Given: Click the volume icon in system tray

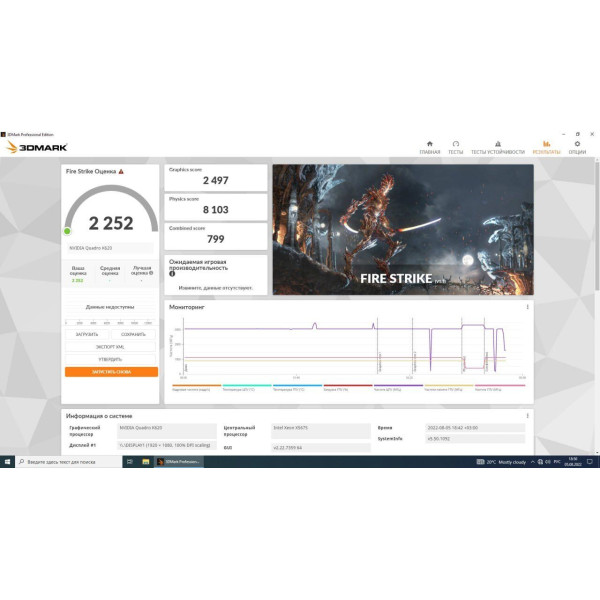Looking at the screenshot, I should point(548,462).
